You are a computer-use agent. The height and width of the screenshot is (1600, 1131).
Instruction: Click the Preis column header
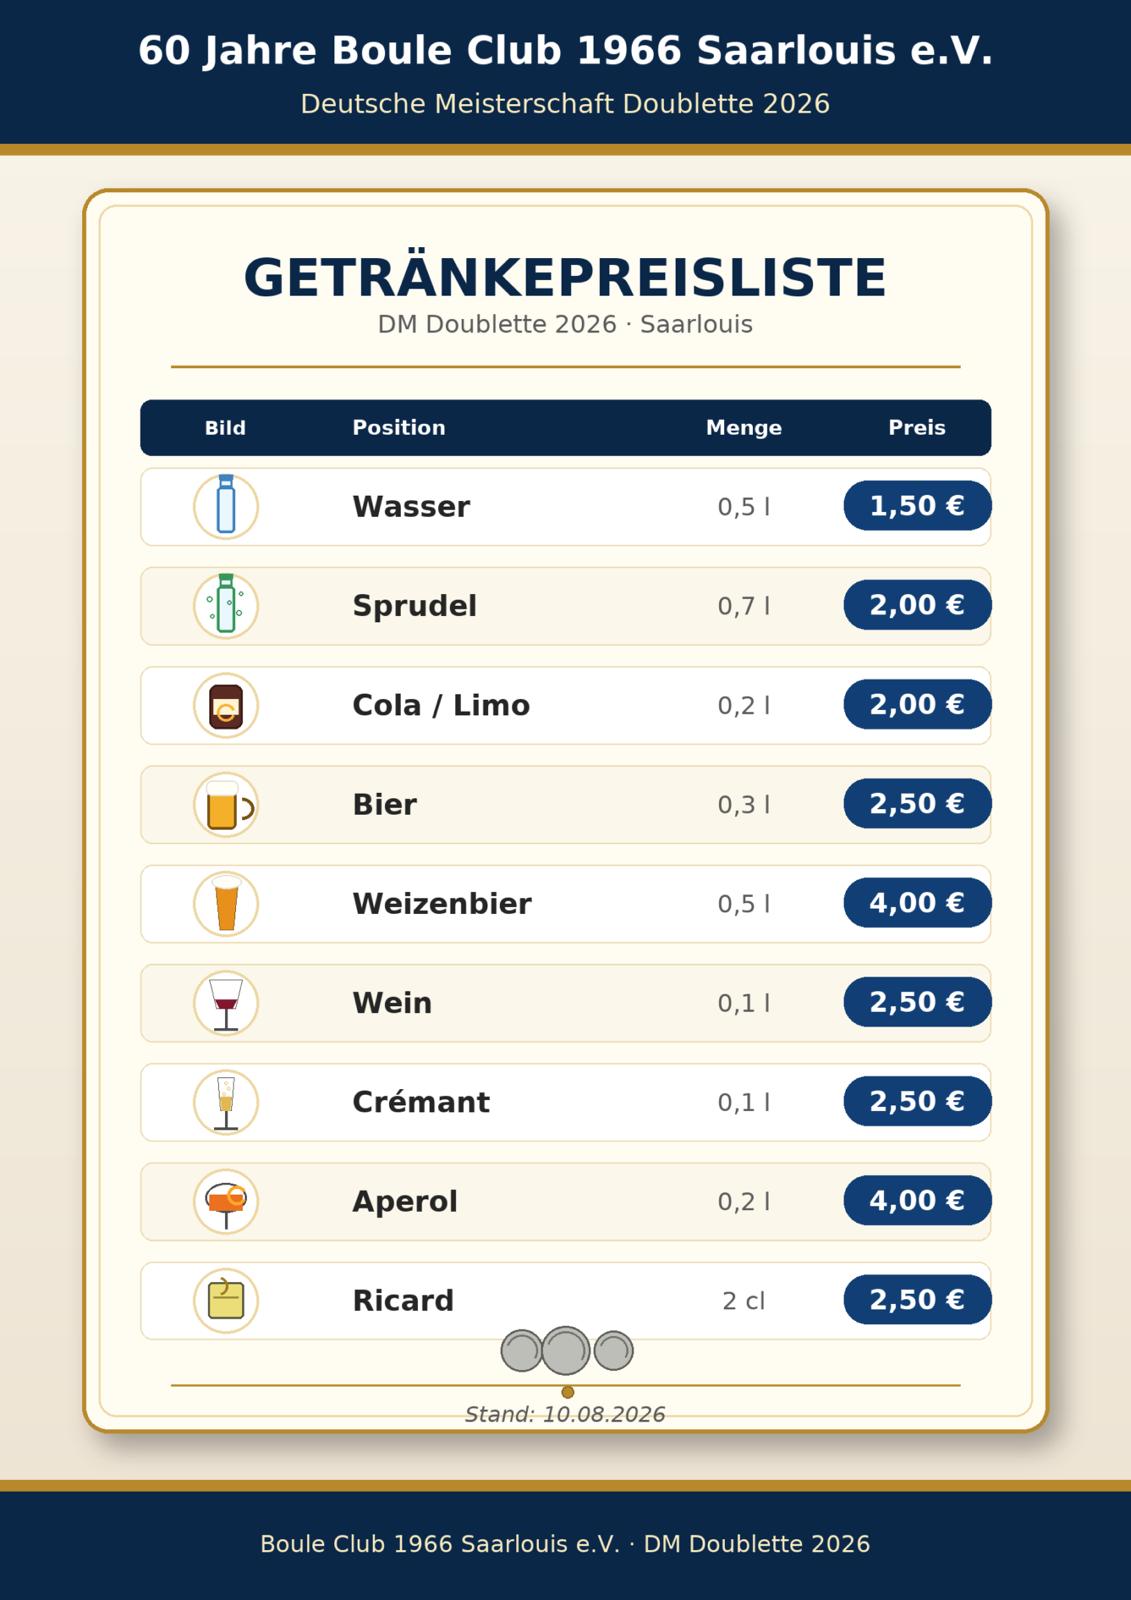coord(917,428)
